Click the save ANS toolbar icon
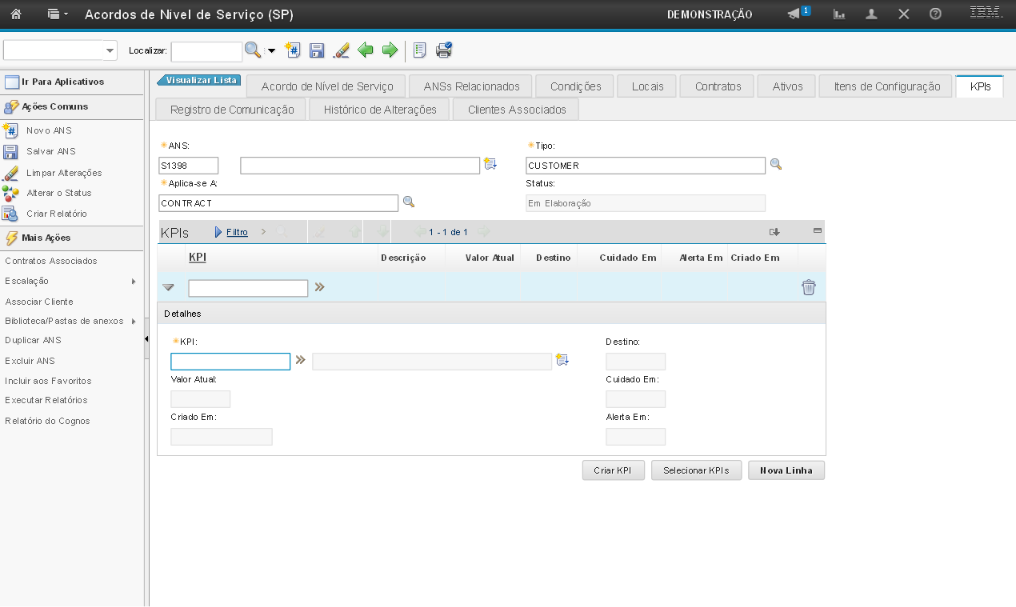The height and width of the screenshot is (607, 1016). click(317, 50)
